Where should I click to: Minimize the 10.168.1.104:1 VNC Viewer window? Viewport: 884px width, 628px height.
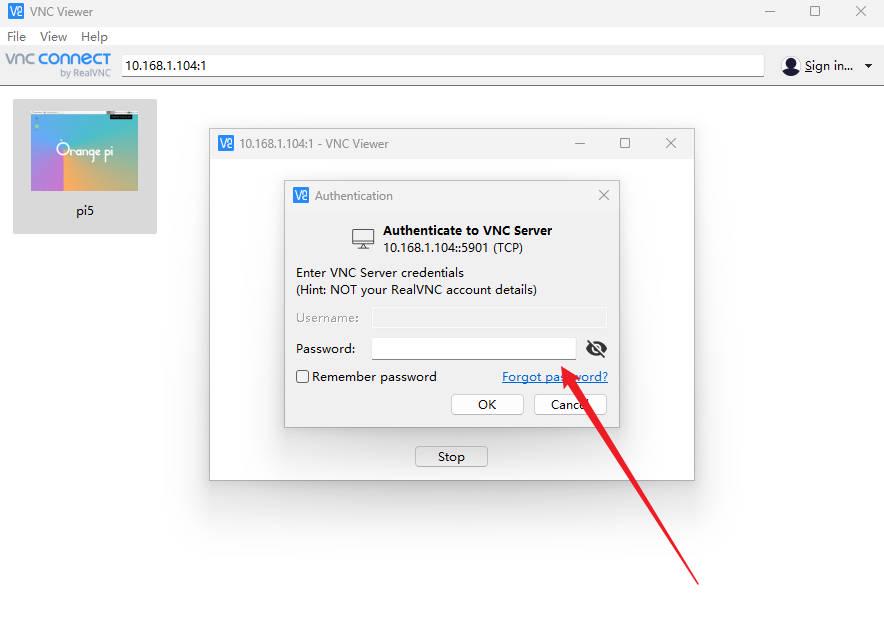[x=580, y=143]
